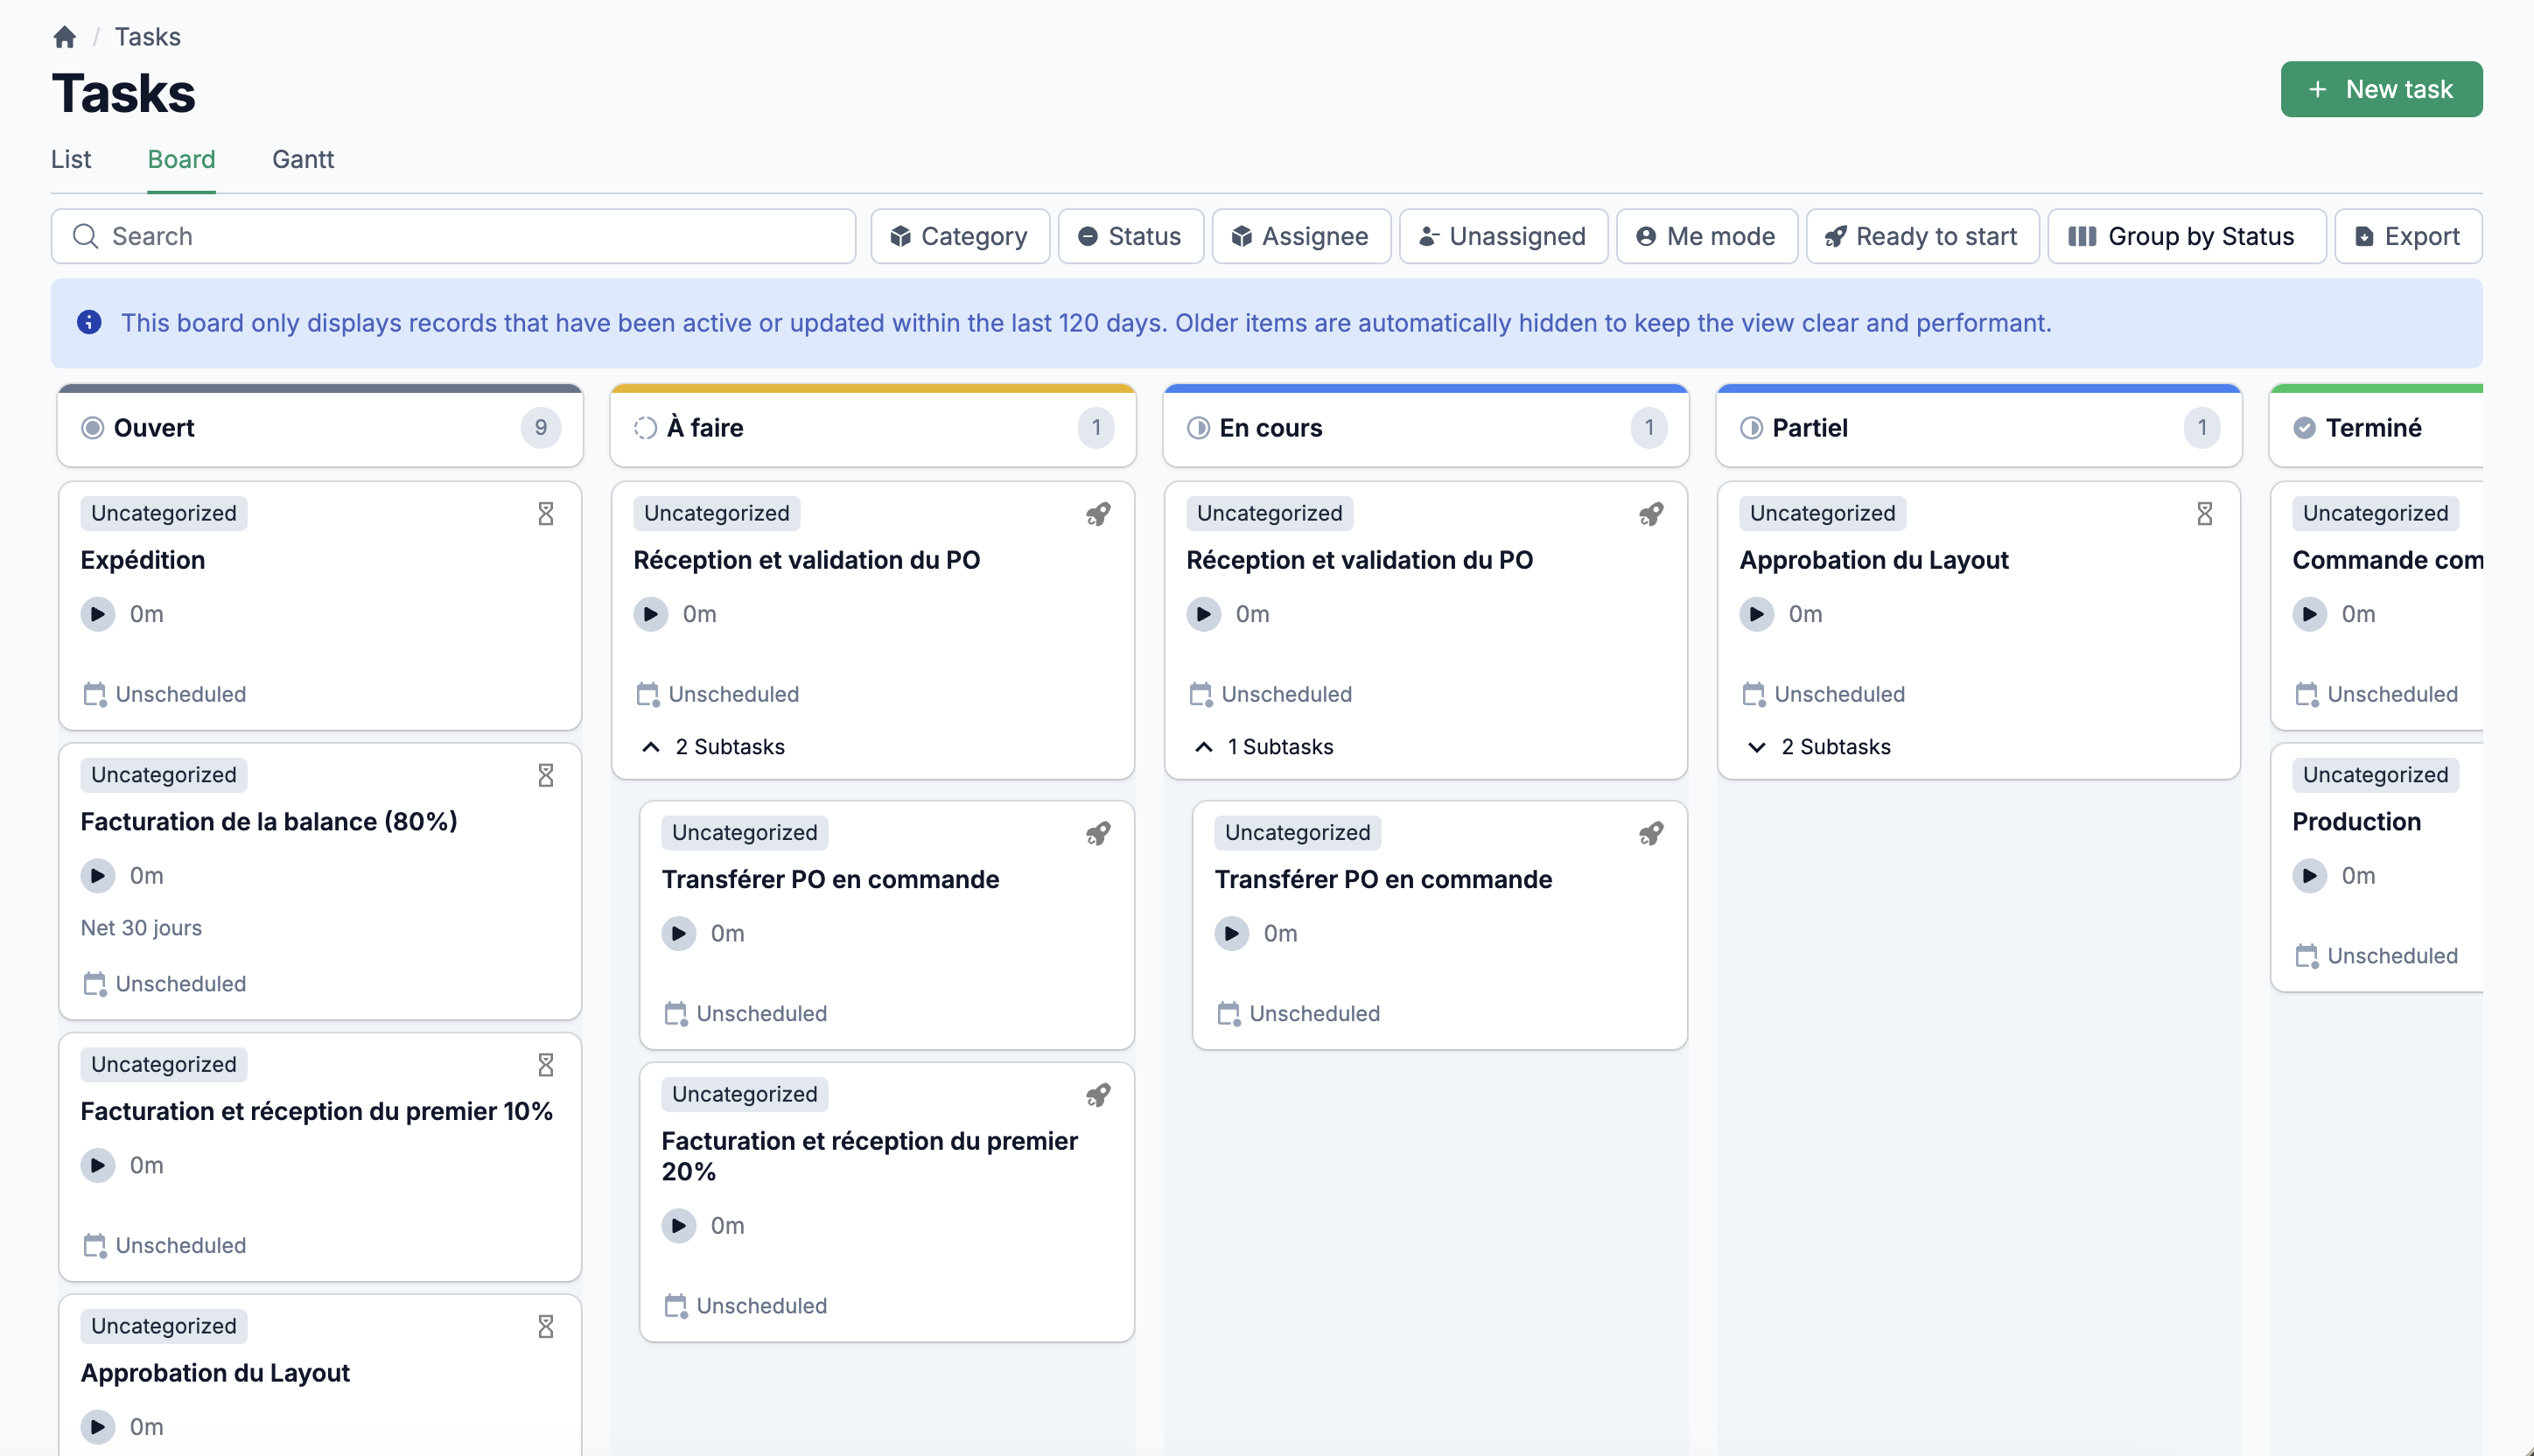Click the hourglass icon on Expédition card
2534x1456 pixels.
point(546,514)
